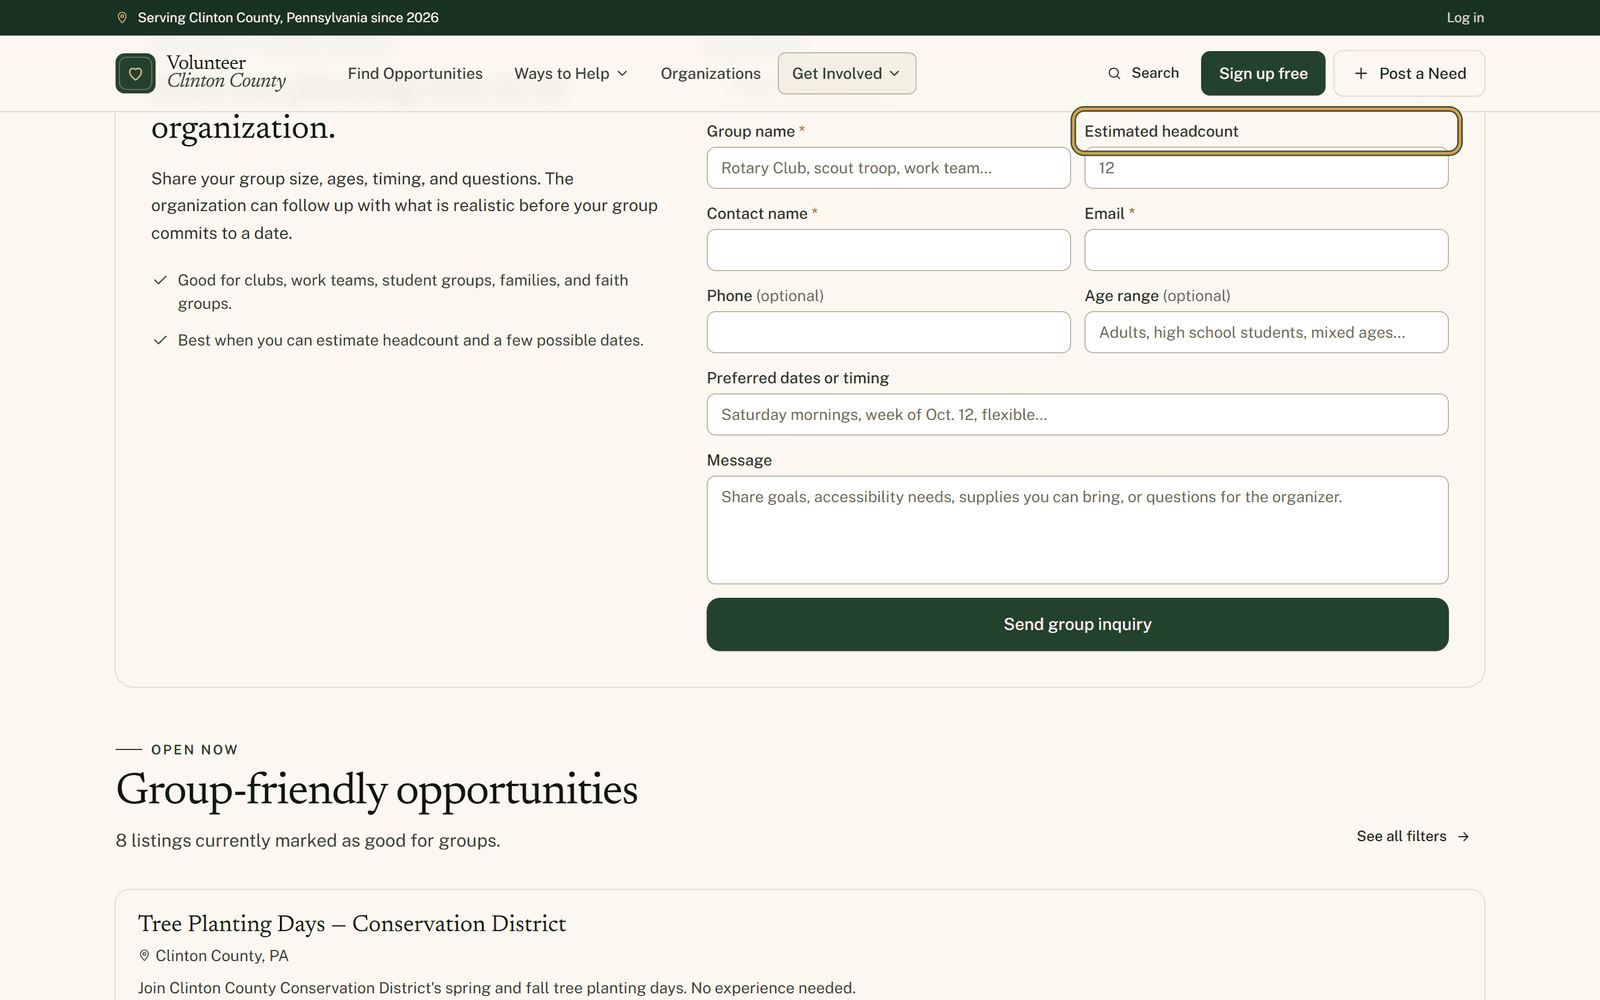Go to Organizations page

[x=710, y=73]
